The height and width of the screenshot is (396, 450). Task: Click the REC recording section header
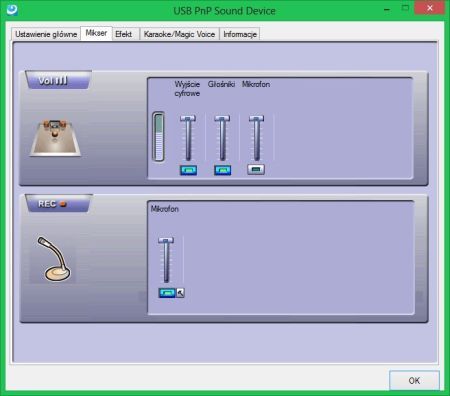point(58,204)
